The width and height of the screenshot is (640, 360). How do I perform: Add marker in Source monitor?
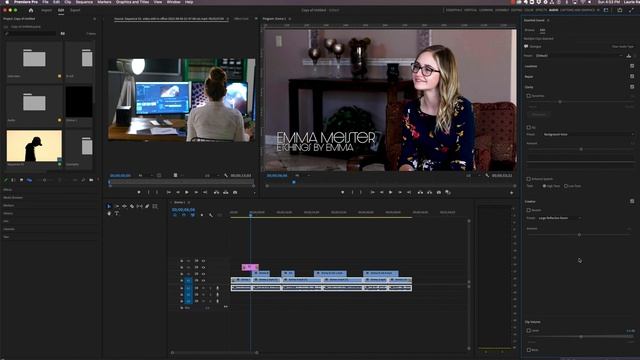139,192
